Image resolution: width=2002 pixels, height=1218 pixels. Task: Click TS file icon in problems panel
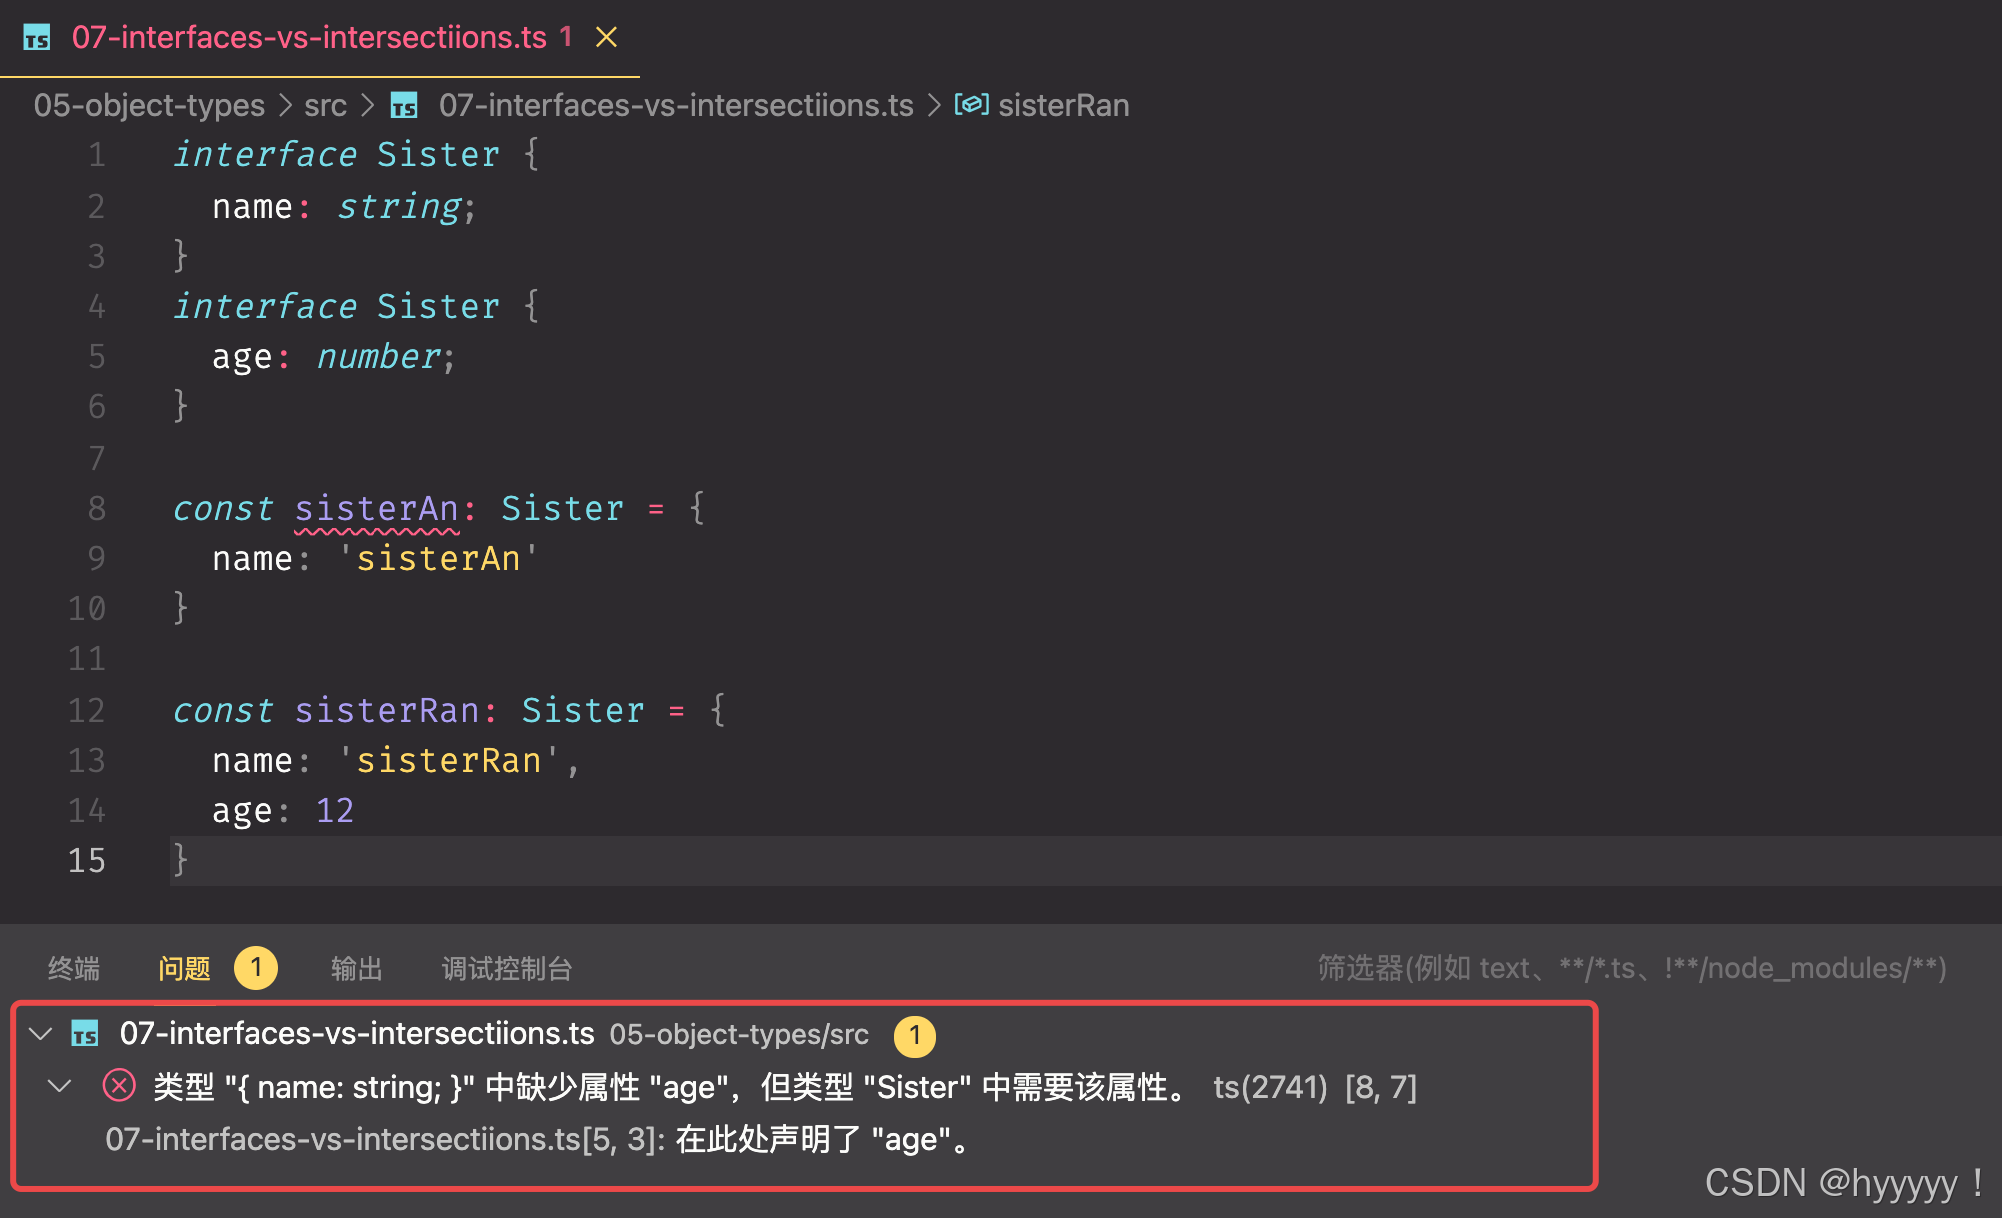coord(85,1033)
